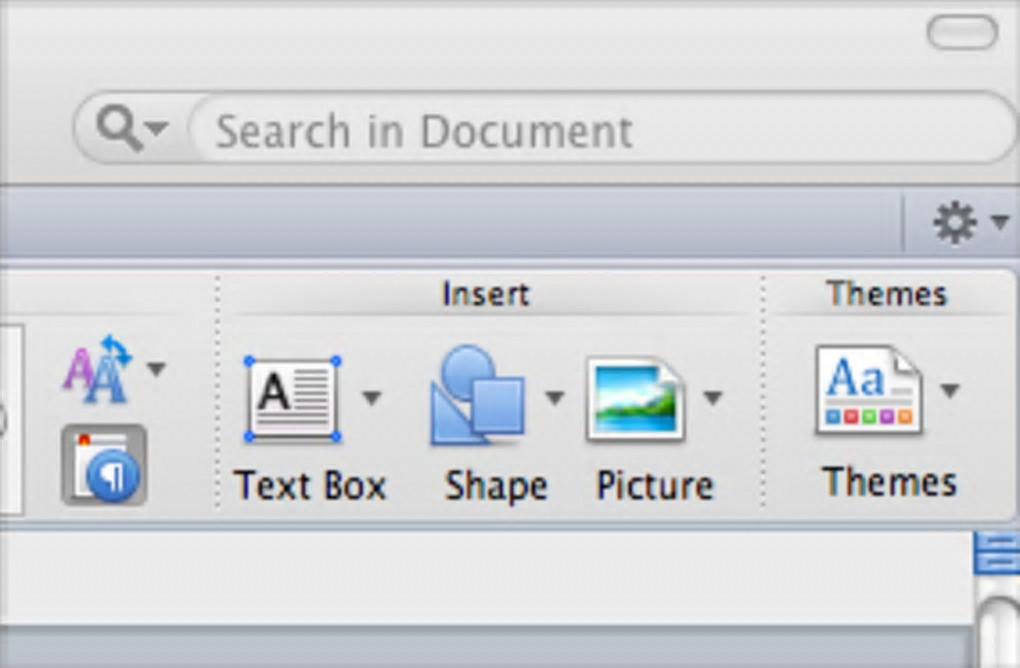Click the Picture label text
The height and width of the screenshot is (668, 1020).
click(655, 486)
